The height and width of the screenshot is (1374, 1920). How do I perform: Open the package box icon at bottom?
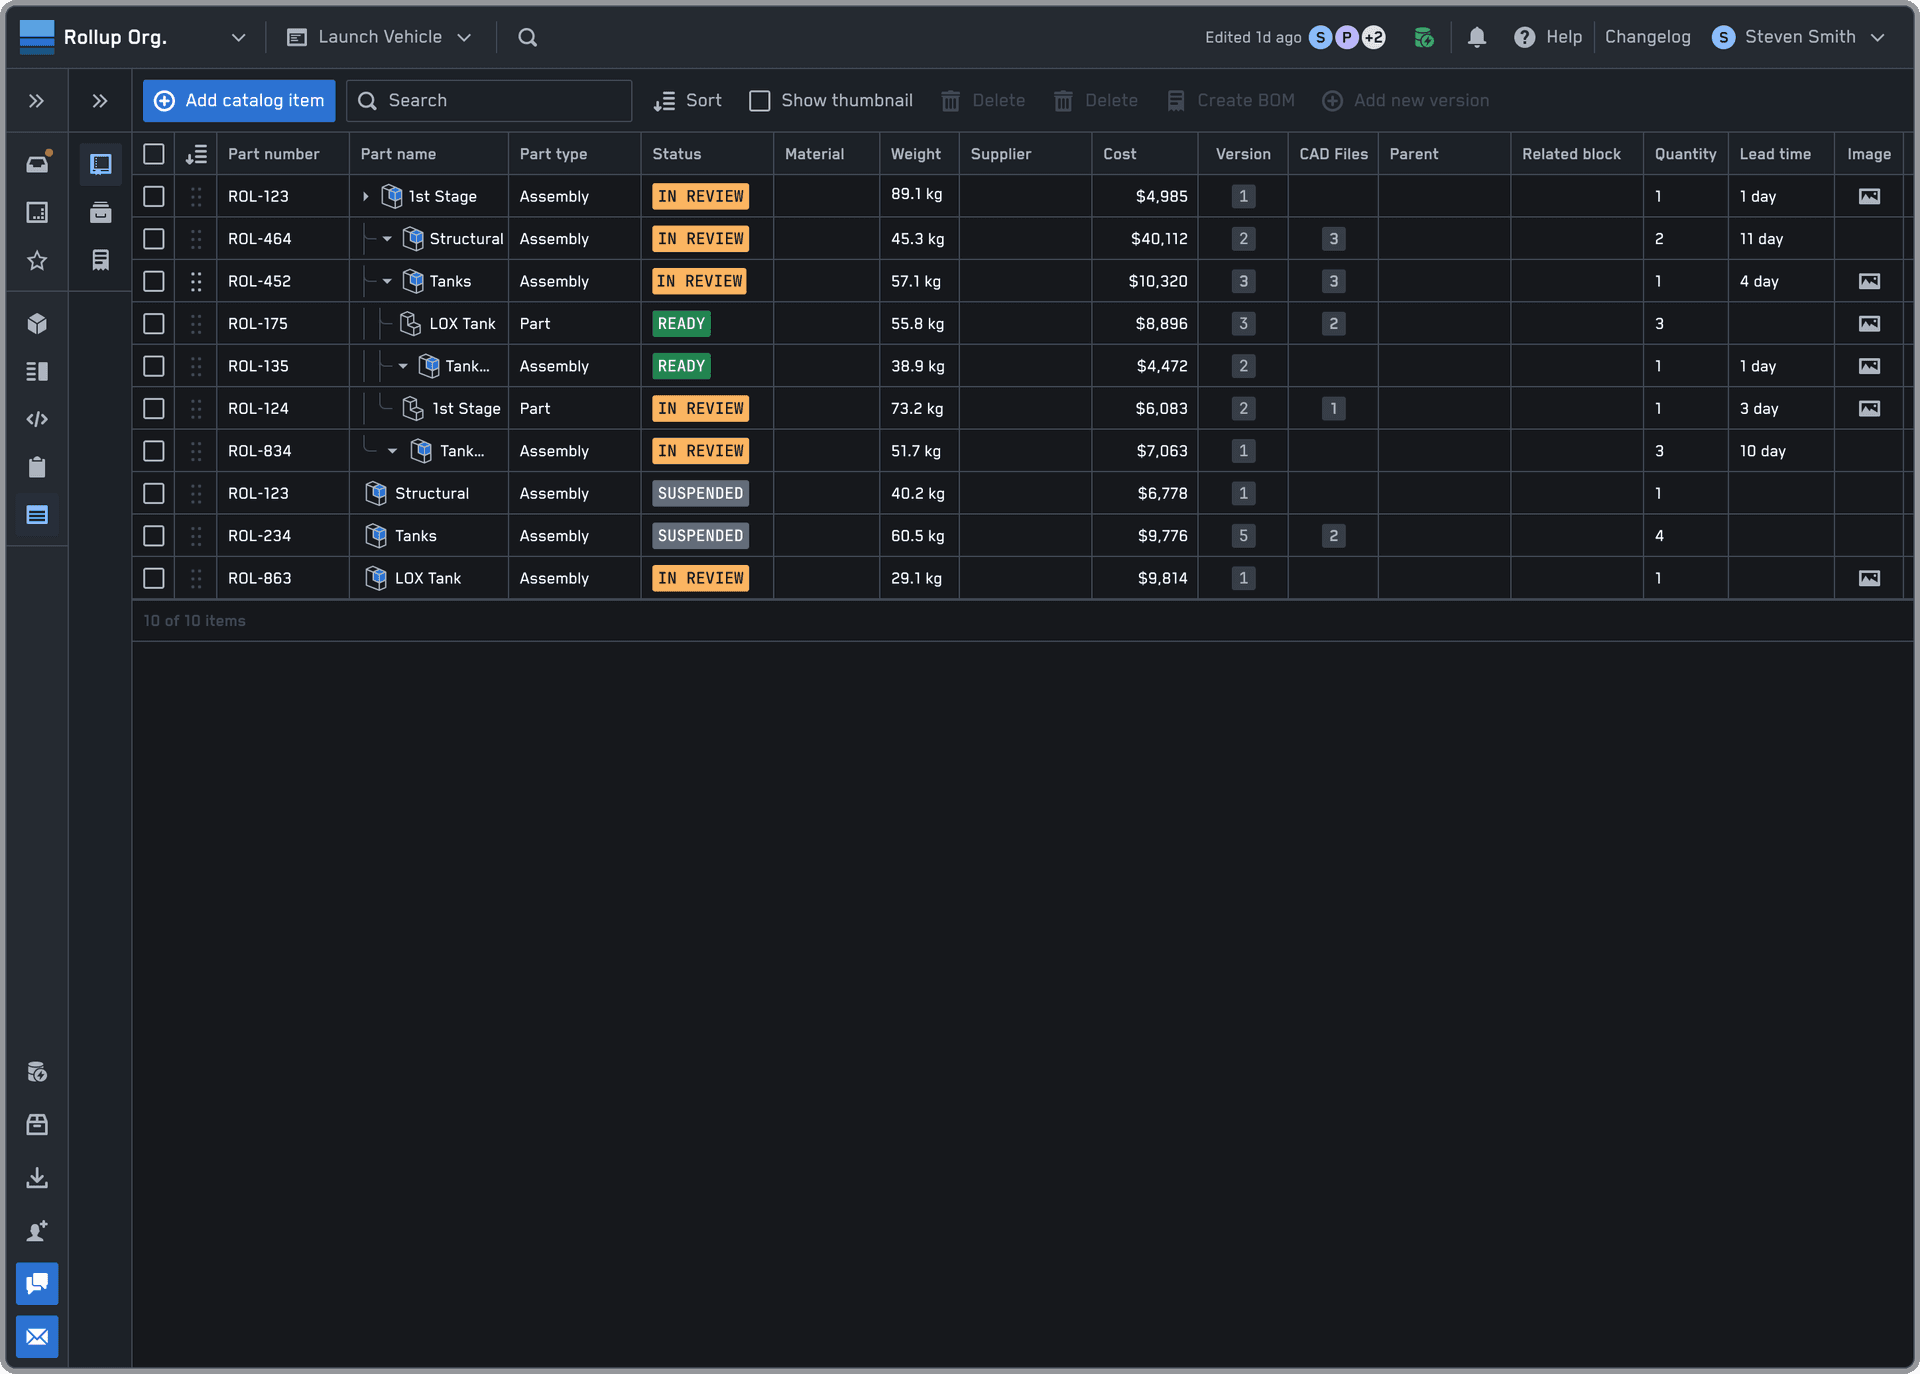coord(37,1125)
